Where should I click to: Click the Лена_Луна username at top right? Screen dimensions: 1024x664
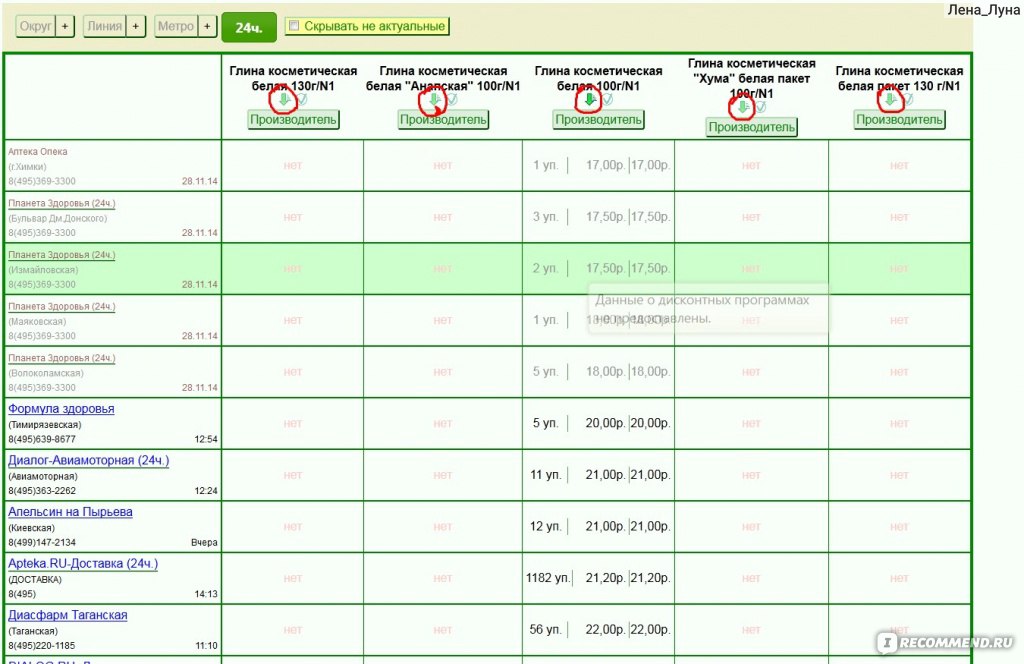tap(984, 10)
